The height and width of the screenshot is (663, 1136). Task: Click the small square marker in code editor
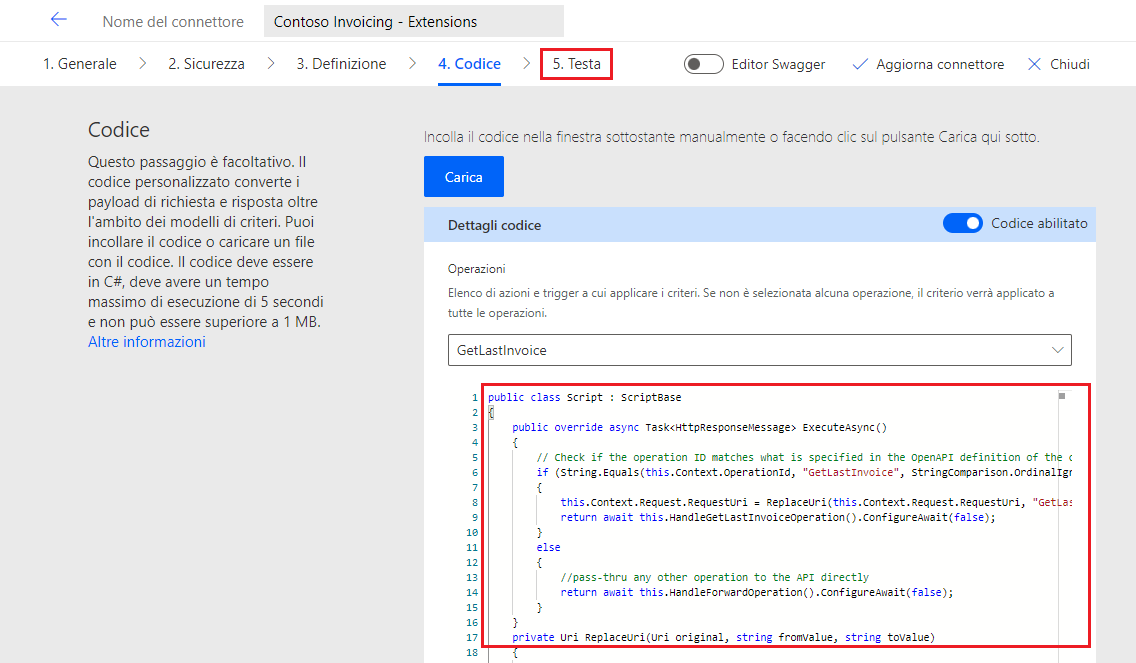click(x=1061, y=396)
